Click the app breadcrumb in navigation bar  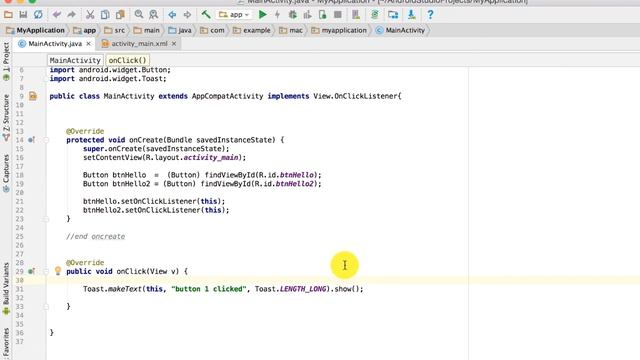coord(85,30)
